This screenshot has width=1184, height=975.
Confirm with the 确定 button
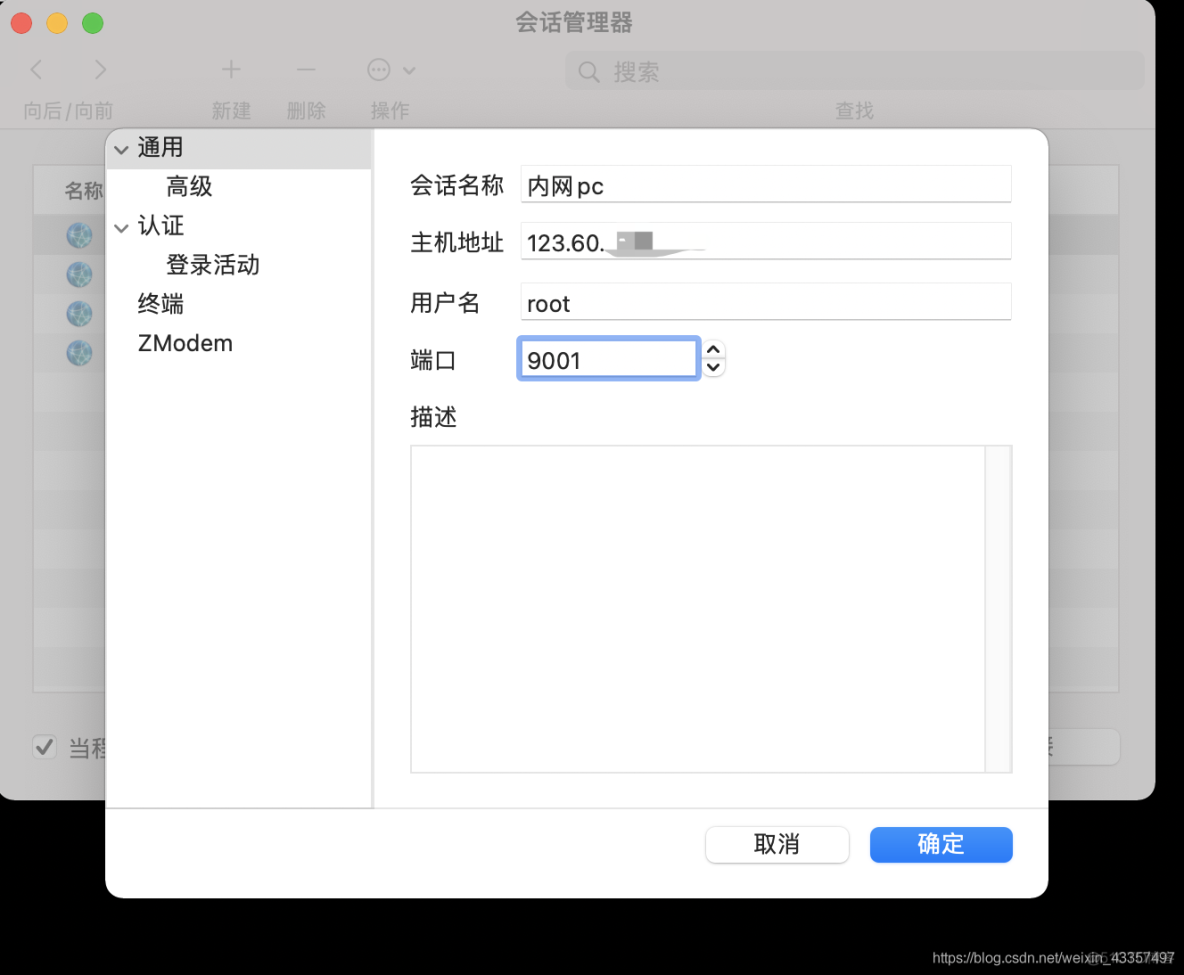pos(941,844)
